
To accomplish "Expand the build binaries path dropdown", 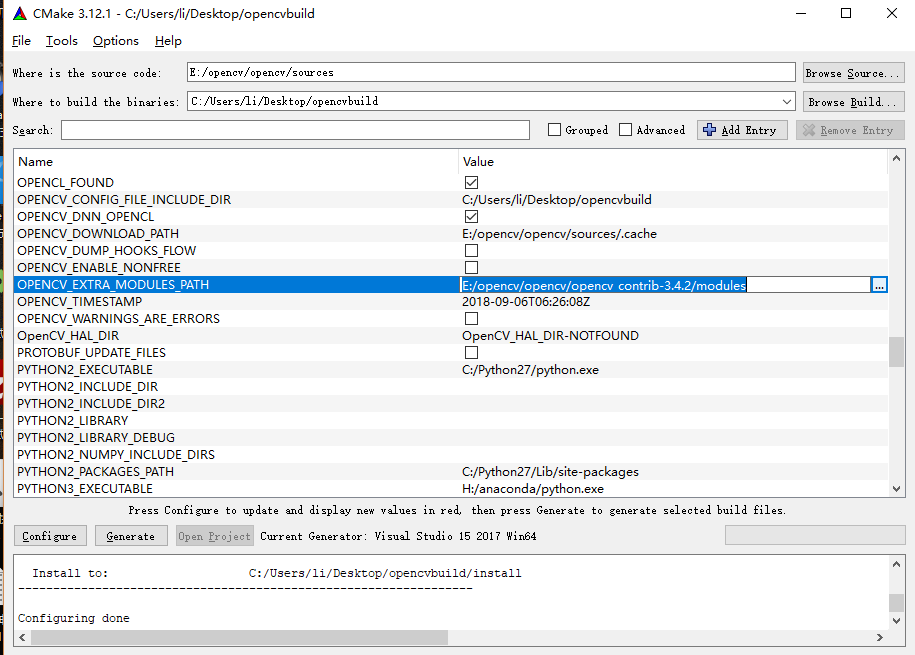I will [787, 102].
